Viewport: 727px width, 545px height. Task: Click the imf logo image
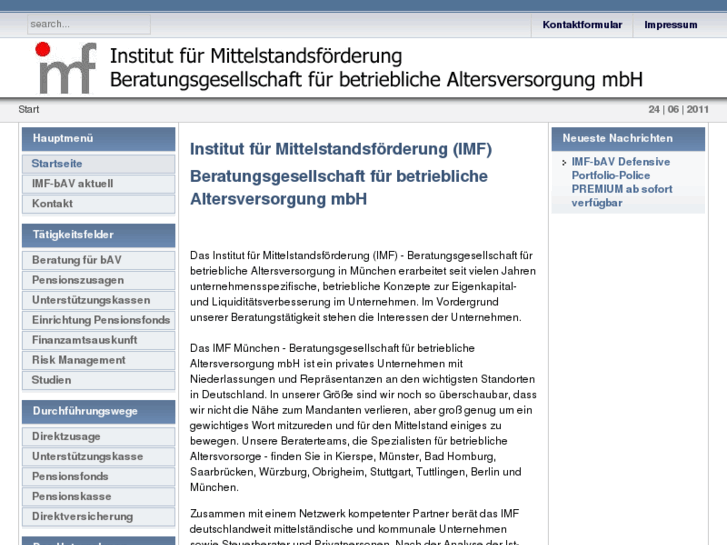(x=66, y=68)
